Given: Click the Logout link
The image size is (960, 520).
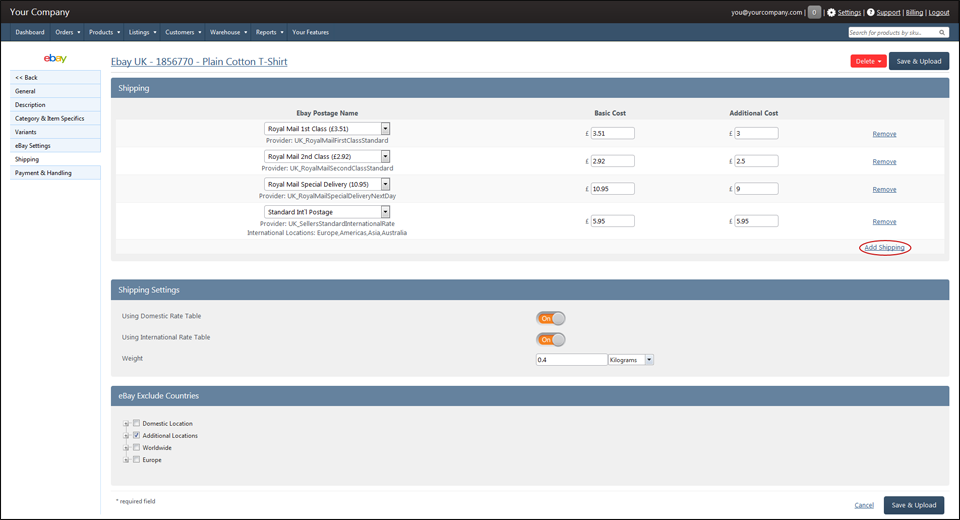Looking at the screenshot, I should (x=939, y=12).
